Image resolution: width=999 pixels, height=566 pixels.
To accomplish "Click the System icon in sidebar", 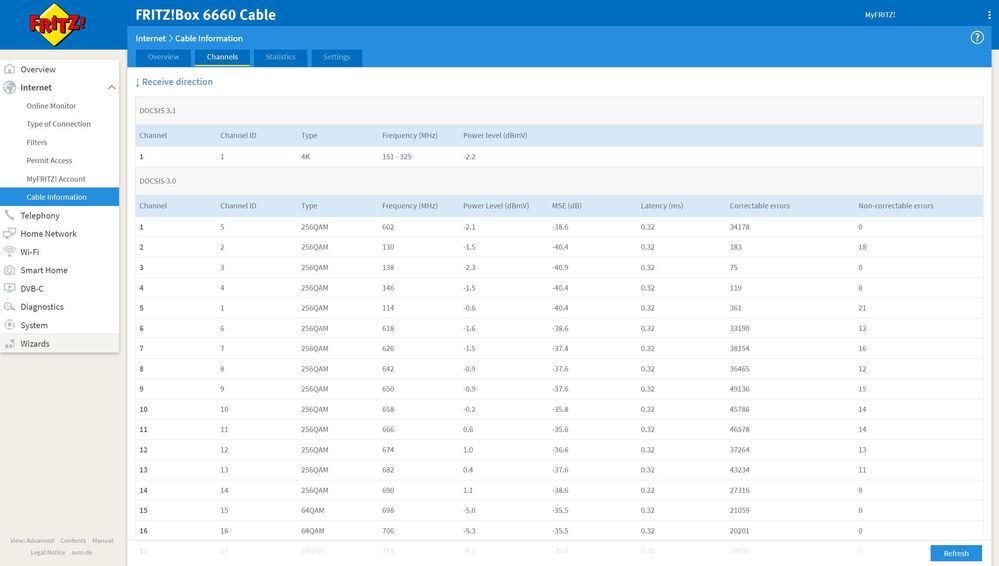I will tap(10, 325).
